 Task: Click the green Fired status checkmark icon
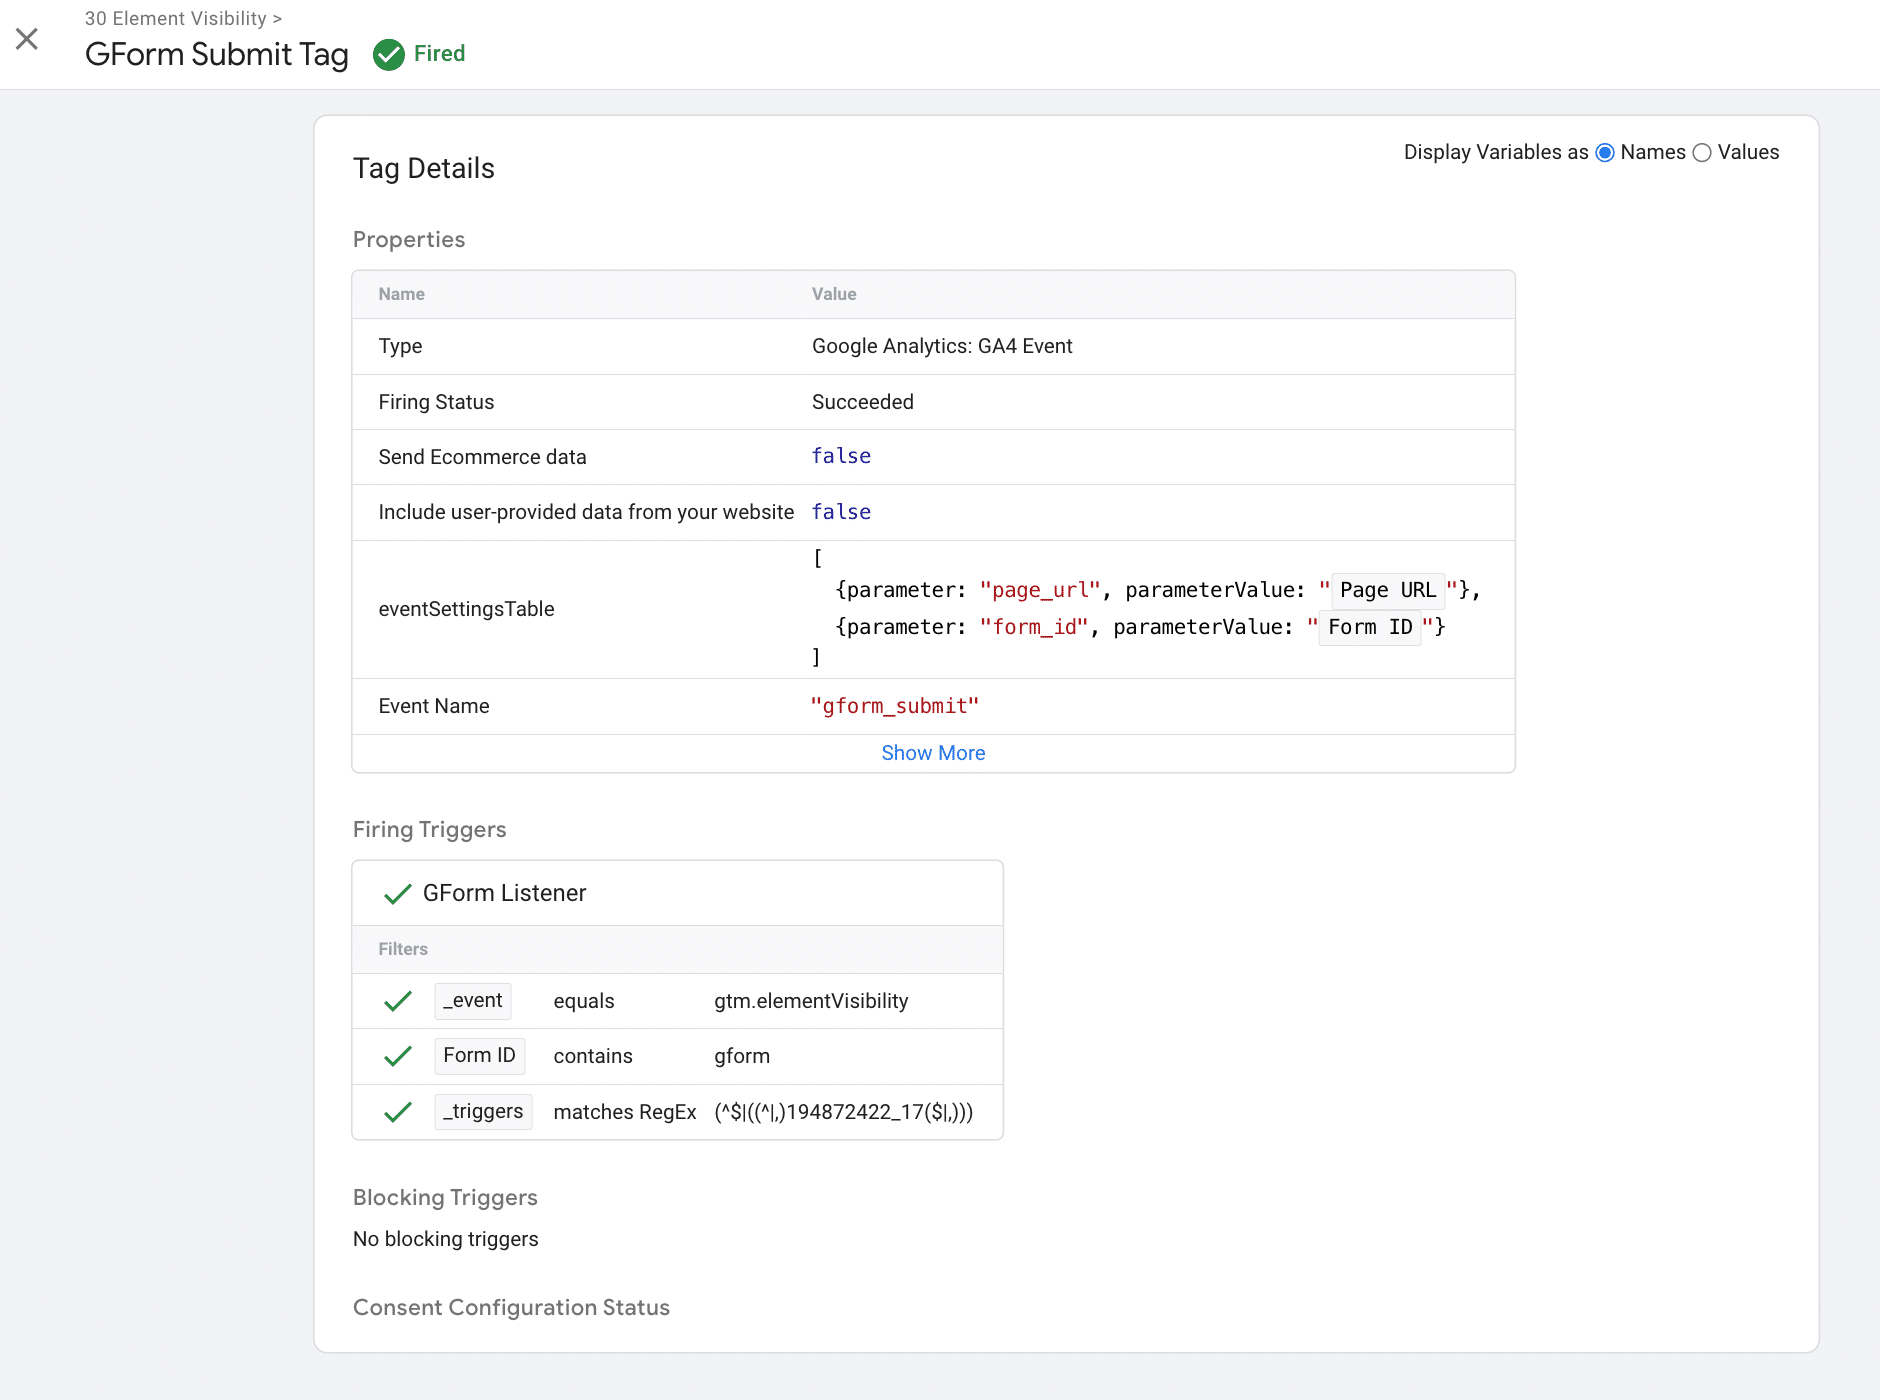pyautogui.click(x=388, y=54)
